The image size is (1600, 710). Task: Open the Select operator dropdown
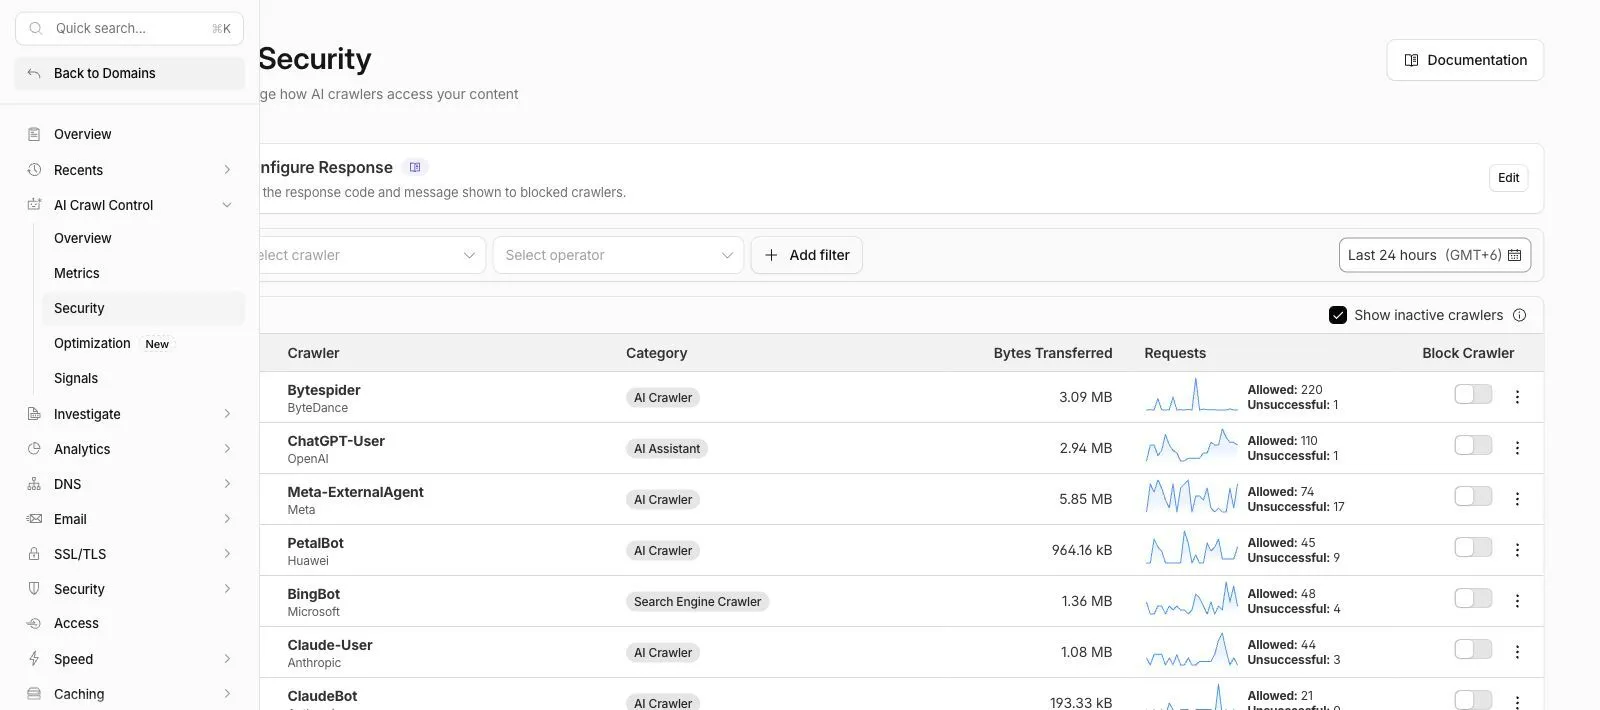pos(618,255)
